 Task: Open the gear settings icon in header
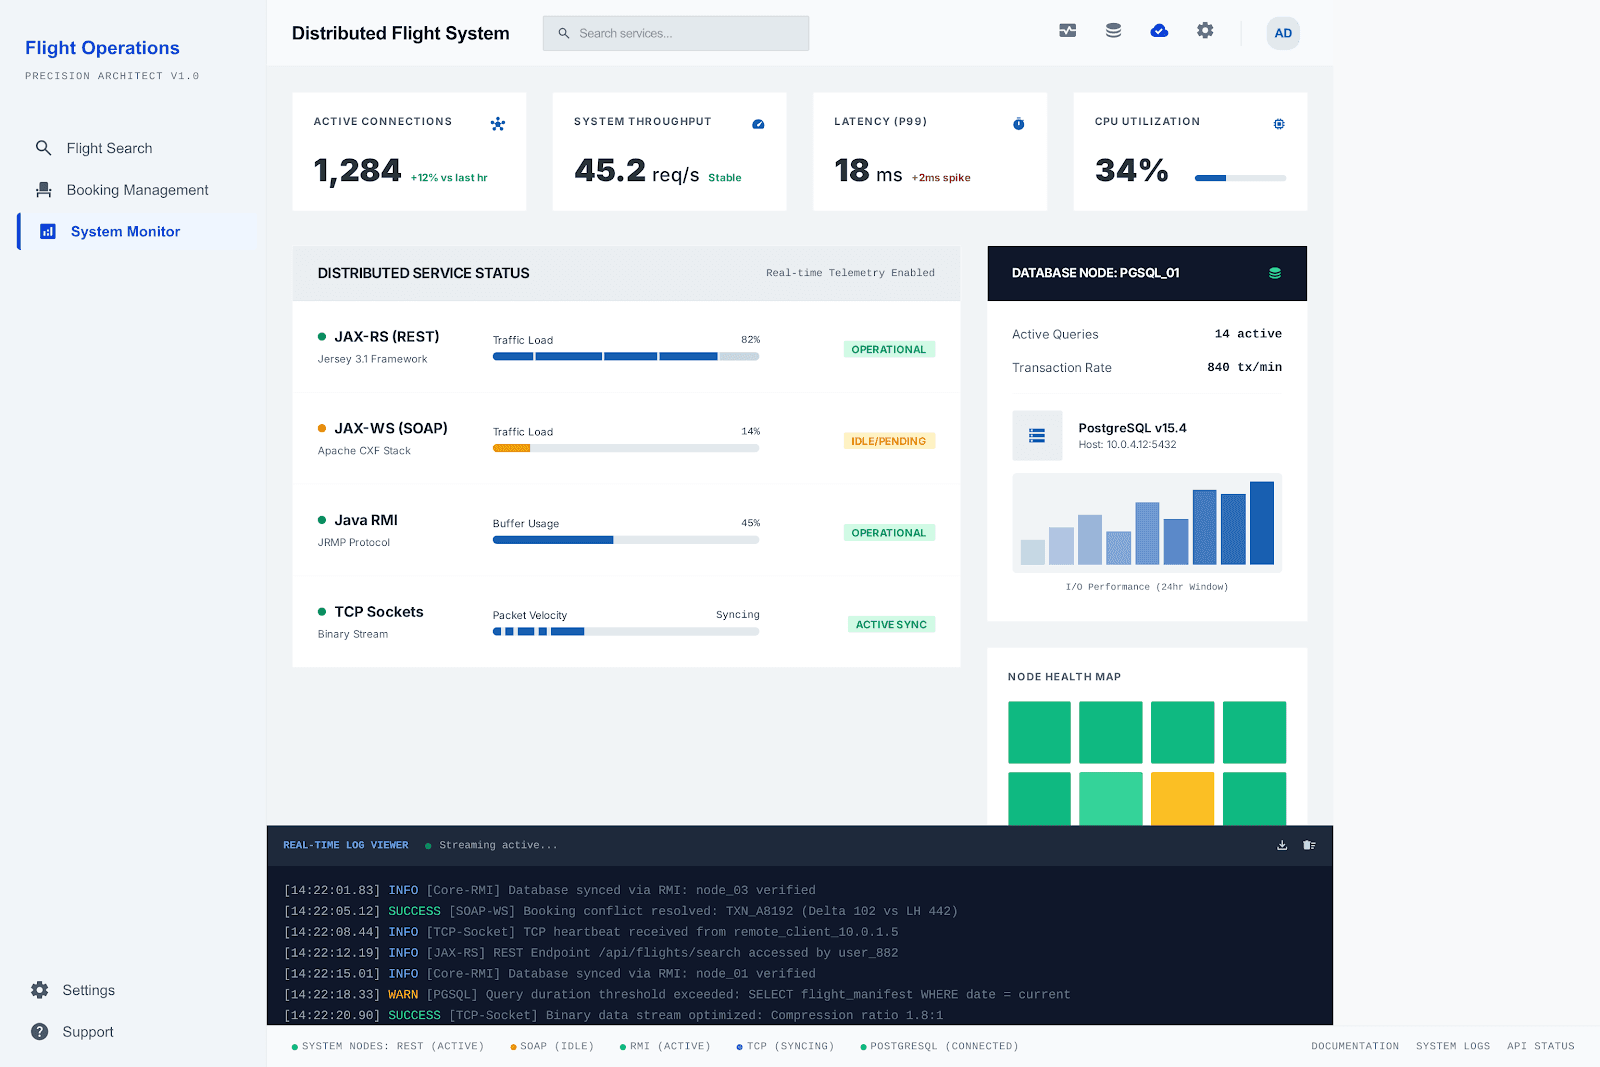(1205, 31)
